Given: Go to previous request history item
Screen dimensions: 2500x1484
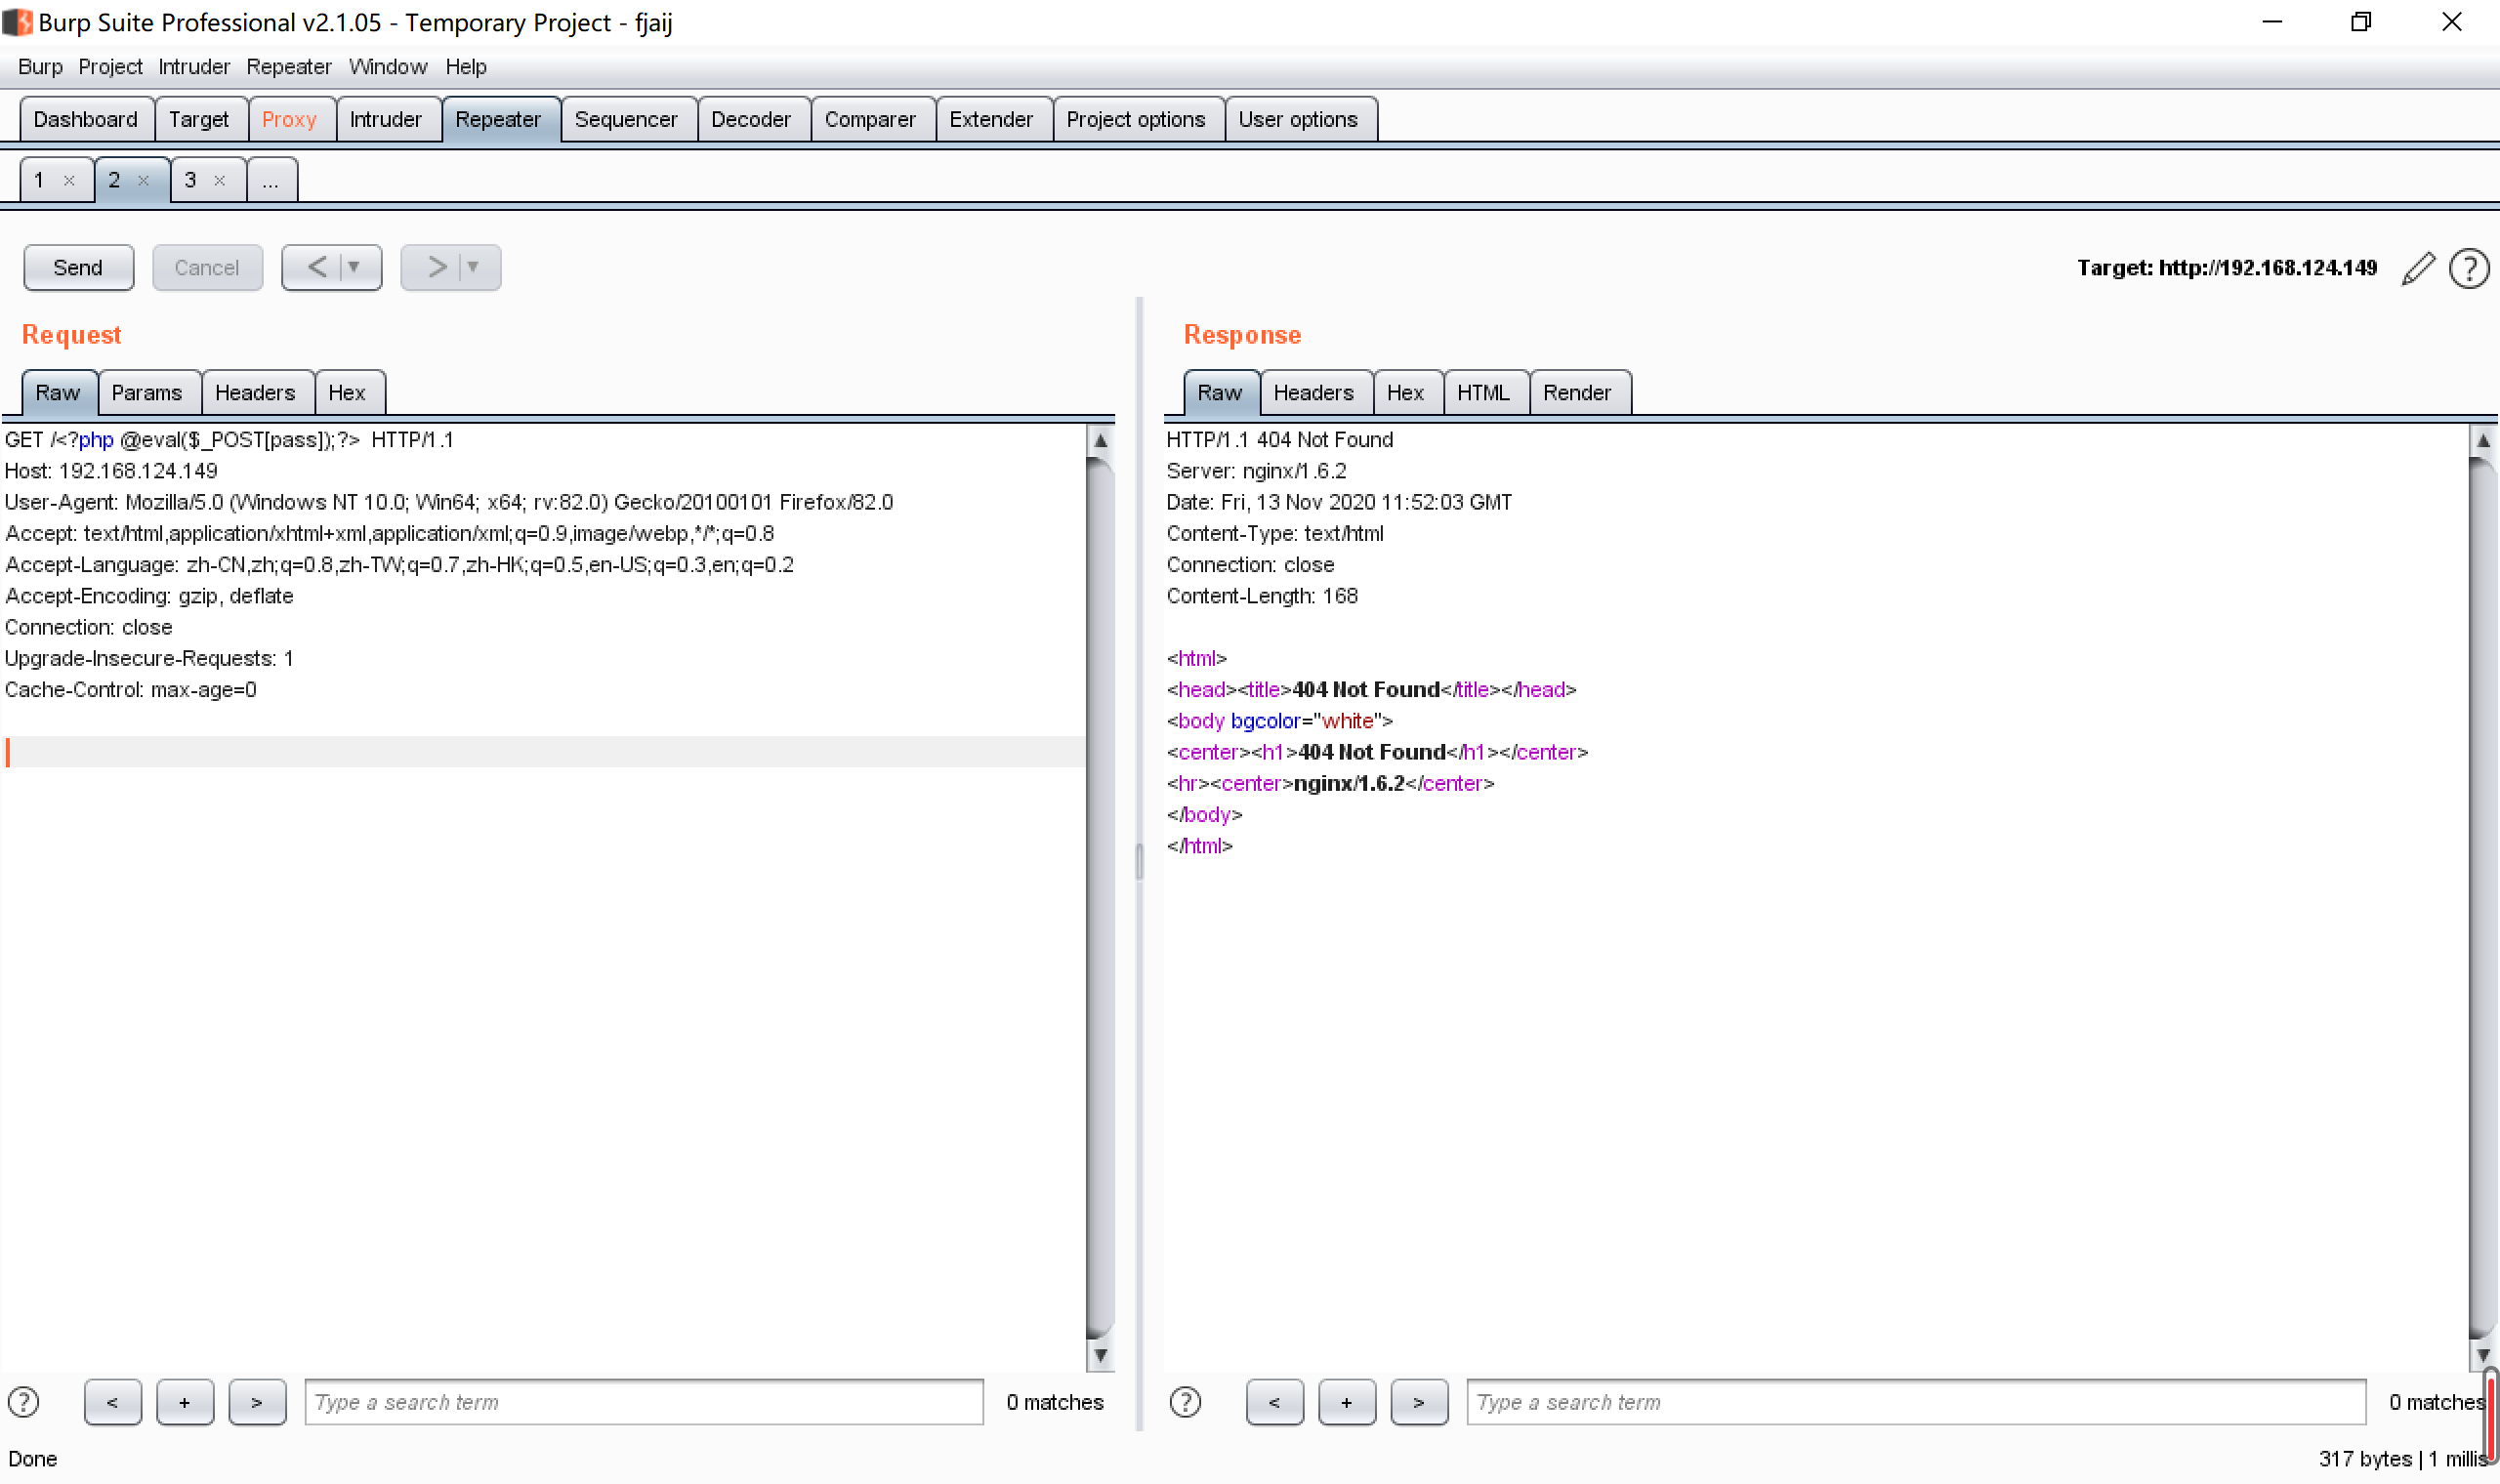Looking at the screenshot, I should click(317, 268).
